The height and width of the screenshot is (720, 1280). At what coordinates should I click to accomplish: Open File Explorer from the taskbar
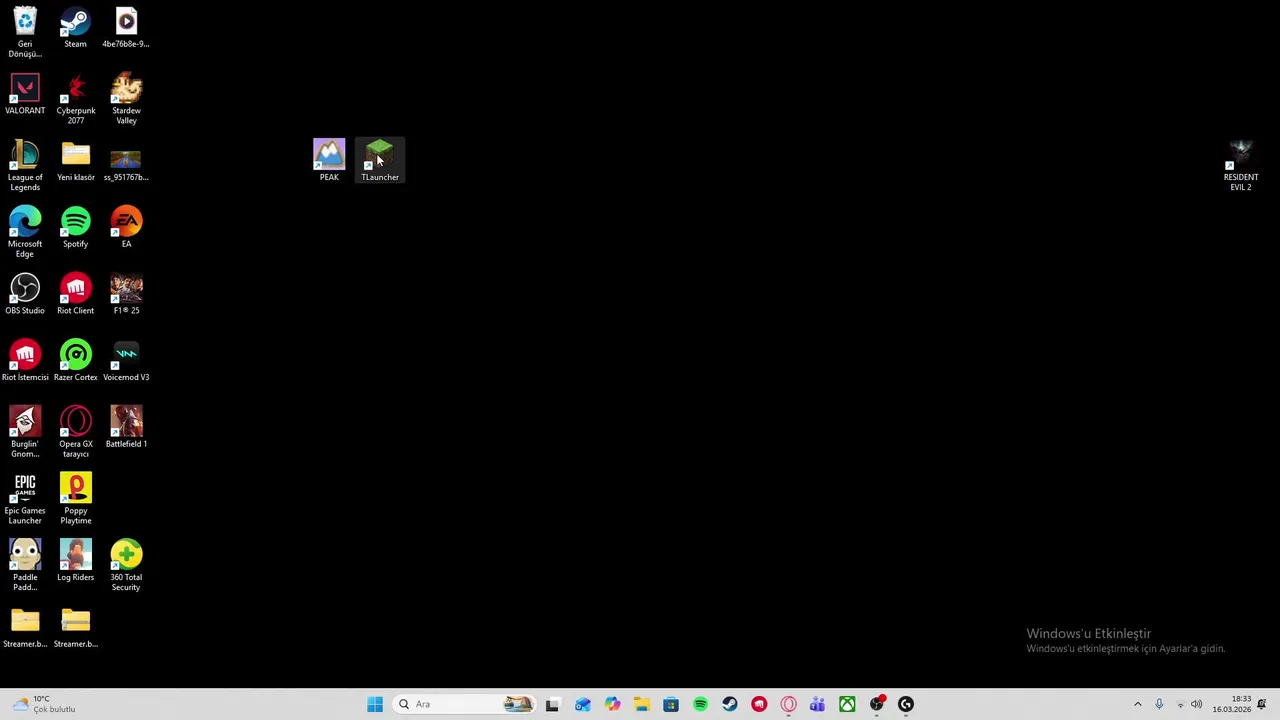click(641, 704)
